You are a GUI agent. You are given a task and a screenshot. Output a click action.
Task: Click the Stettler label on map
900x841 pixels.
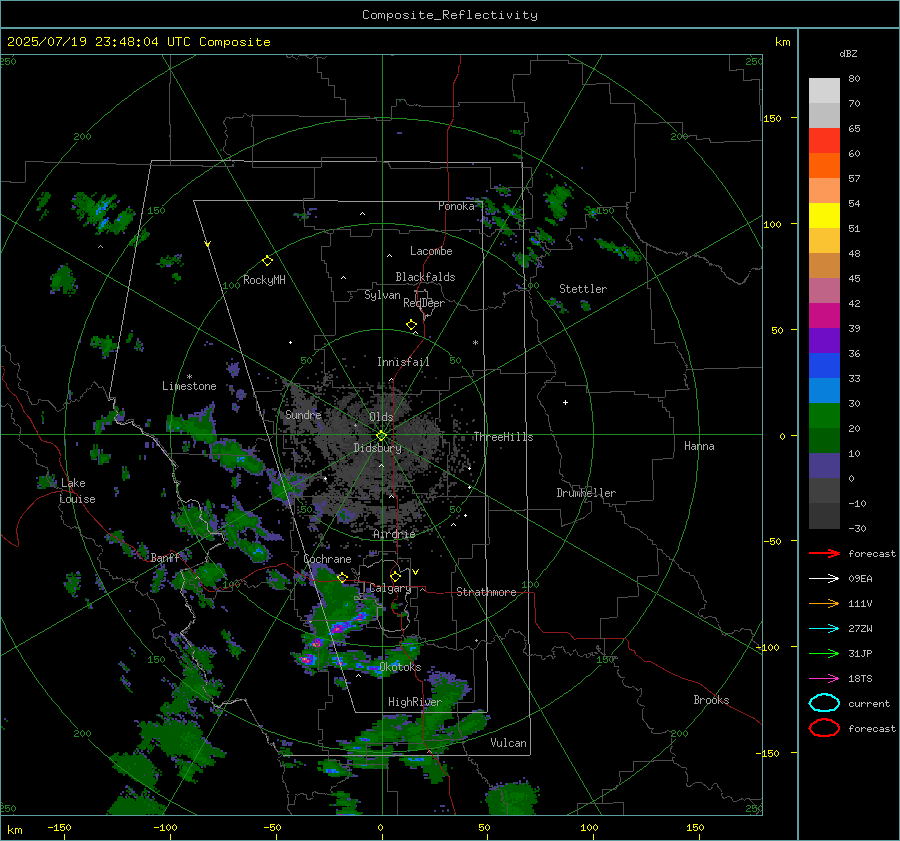583,289
